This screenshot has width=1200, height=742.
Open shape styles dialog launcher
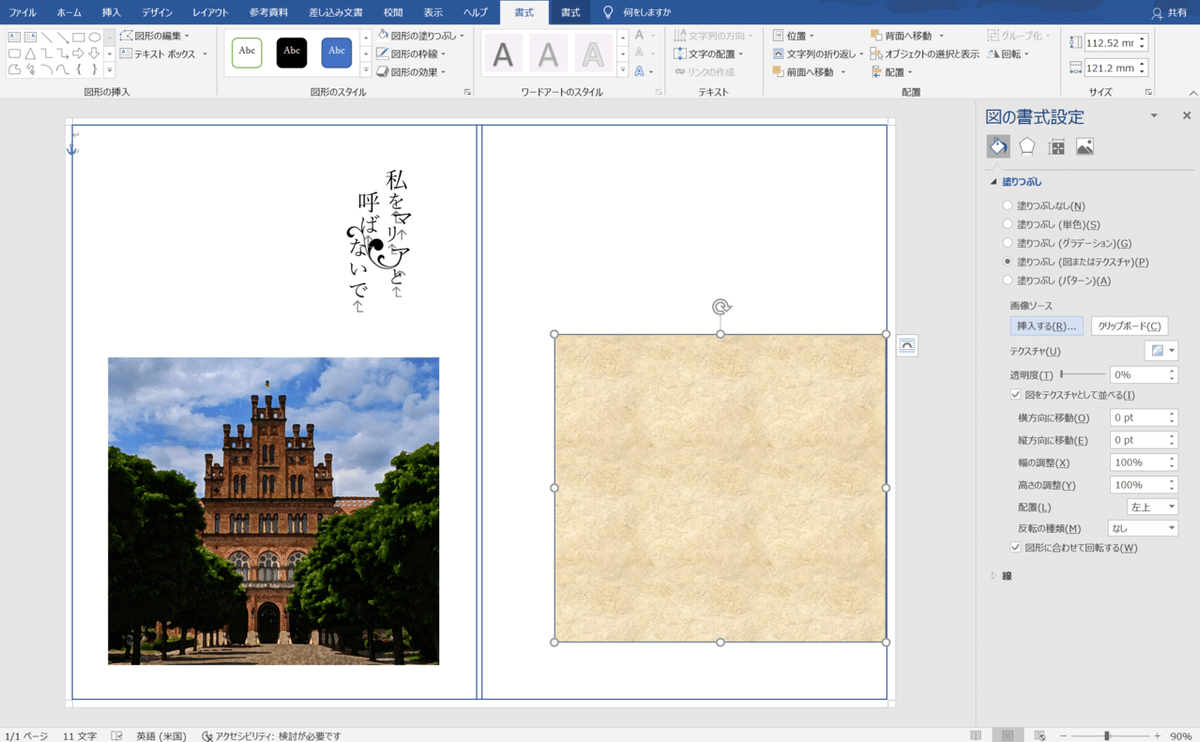pyautogui.click(x=467, y=92)
